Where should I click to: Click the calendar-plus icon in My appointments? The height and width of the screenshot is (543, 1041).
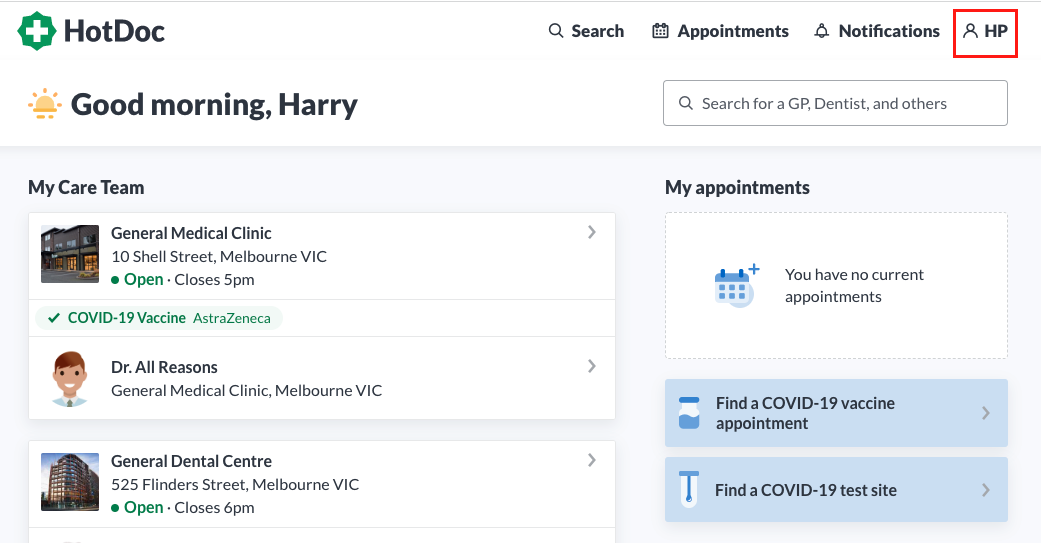click(x=736, y=285)
